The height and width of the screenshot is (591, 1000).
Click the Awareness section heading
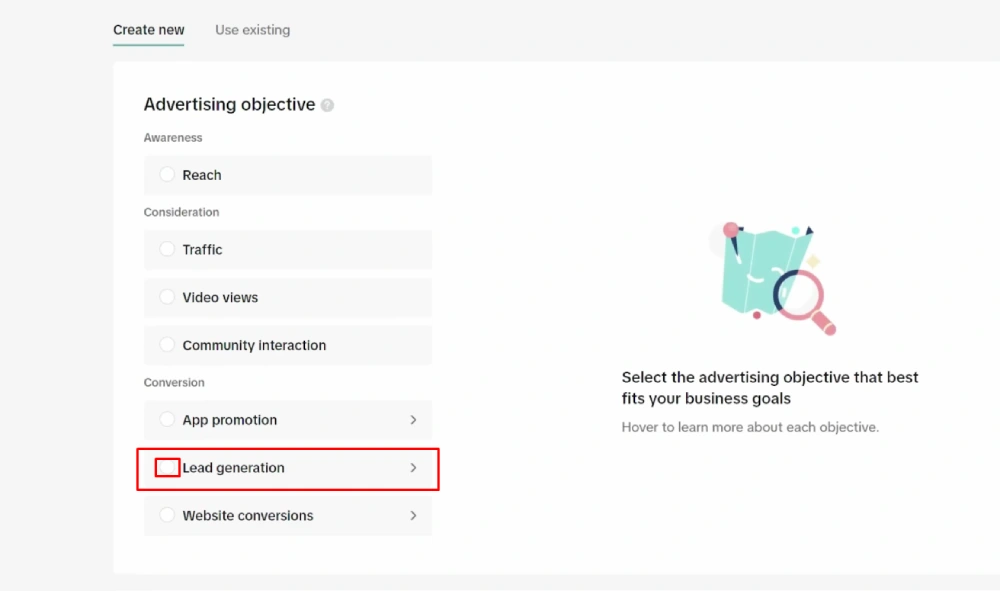pos(173,138)
